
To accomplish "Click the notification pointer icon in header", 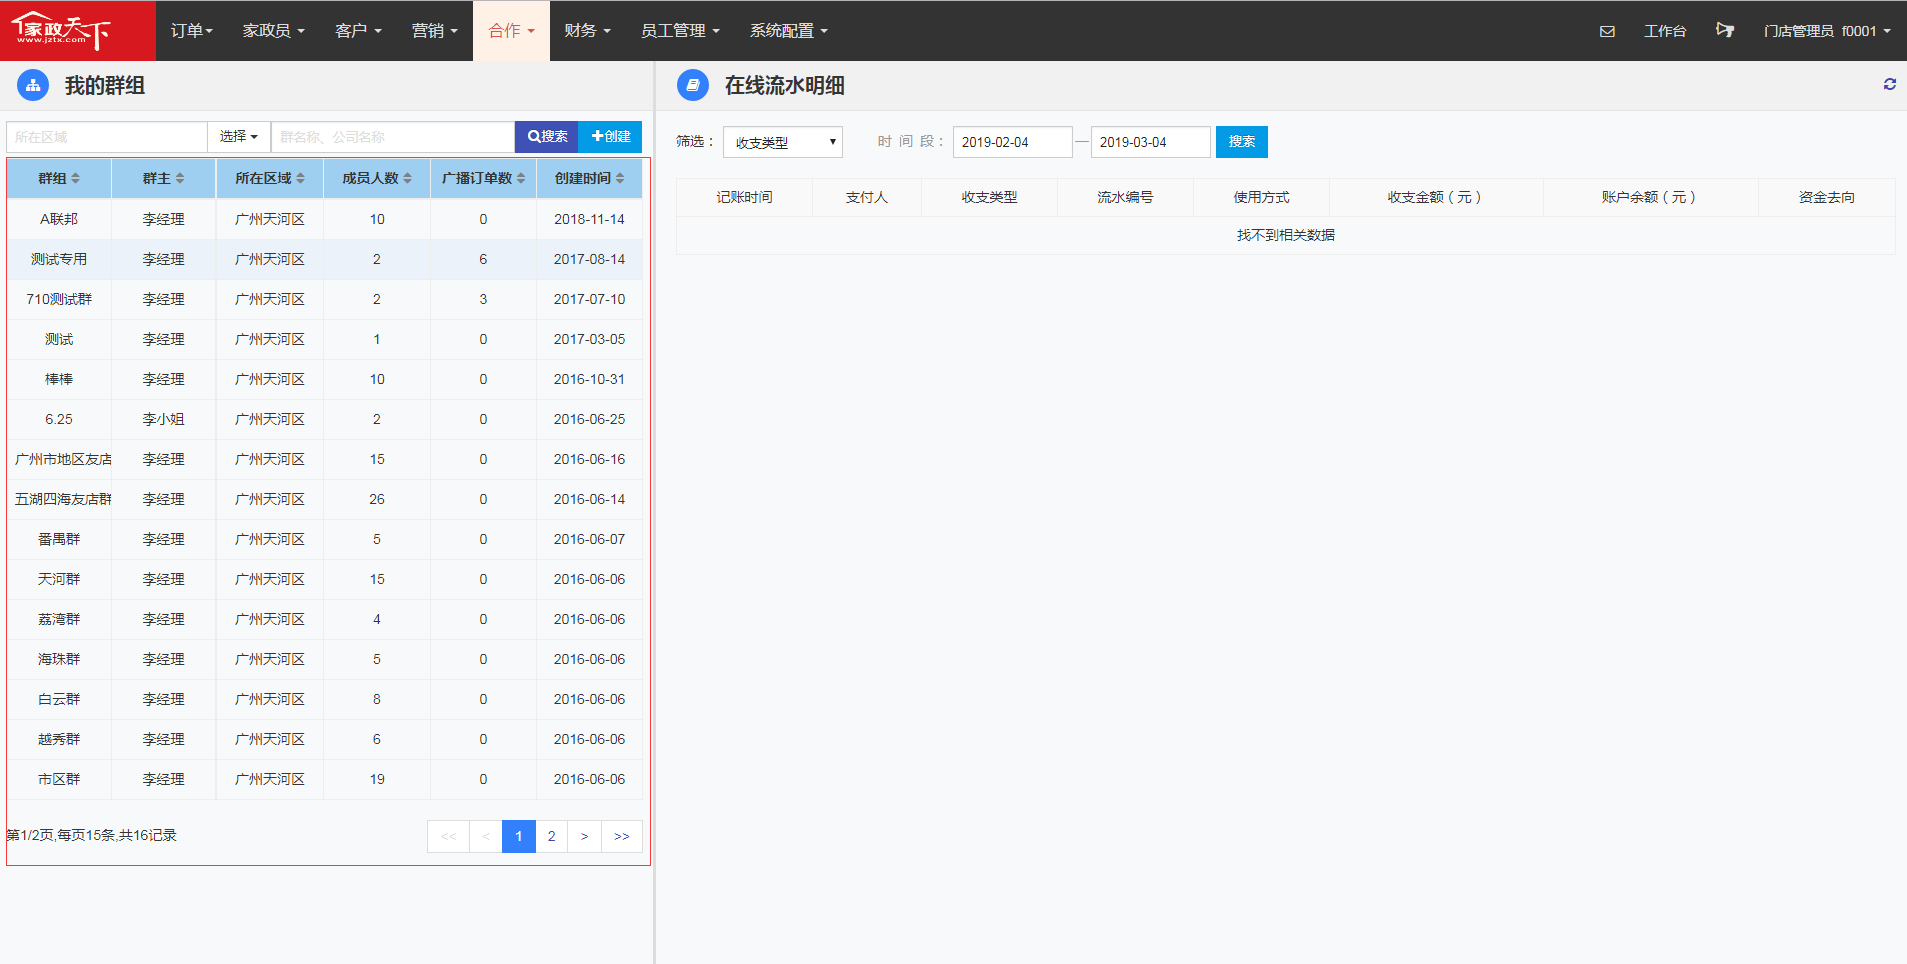I will (1725, 30).
